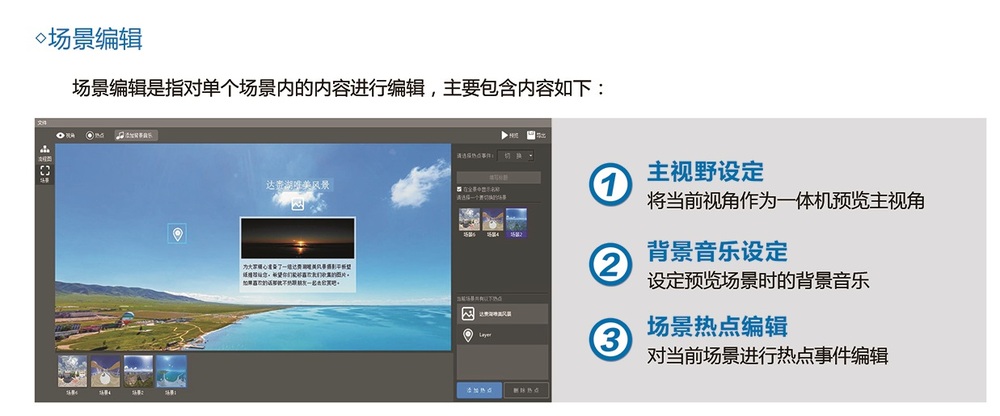Open the hotspot event type dropdown

516,156
